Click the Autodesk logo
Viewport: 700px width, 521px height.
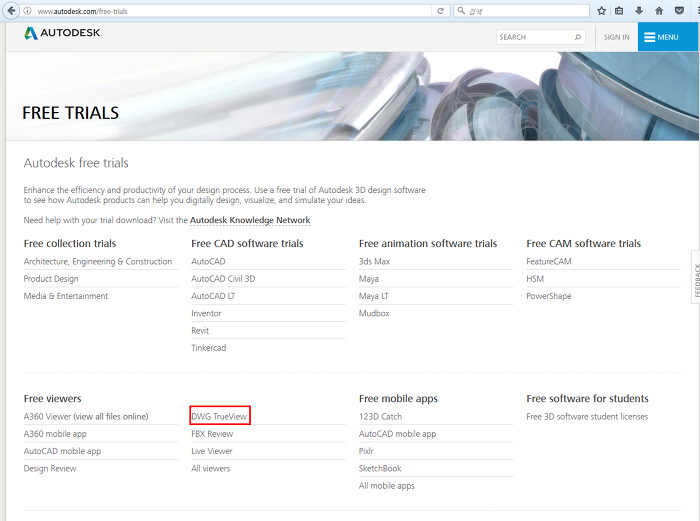tap(63, 33)
